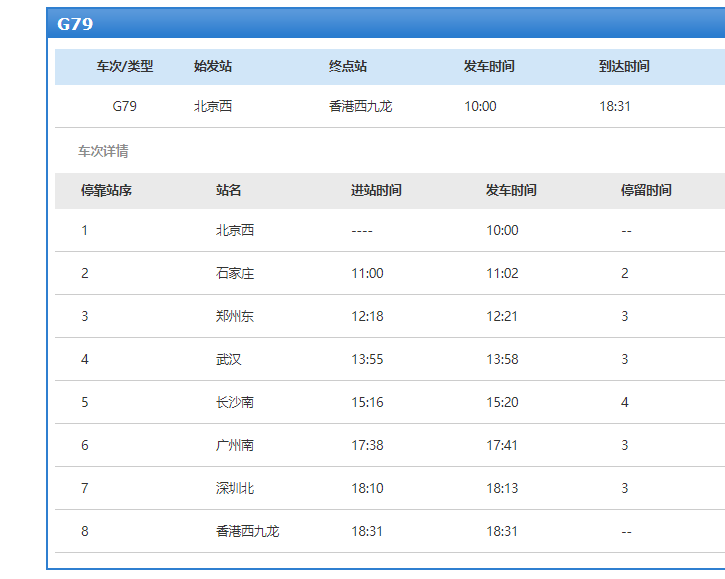Viewport: 725px width, 579px height.
Task: Select 北京西 in the 站名 column
Action: pyautogui.click(x=235, y=230)
